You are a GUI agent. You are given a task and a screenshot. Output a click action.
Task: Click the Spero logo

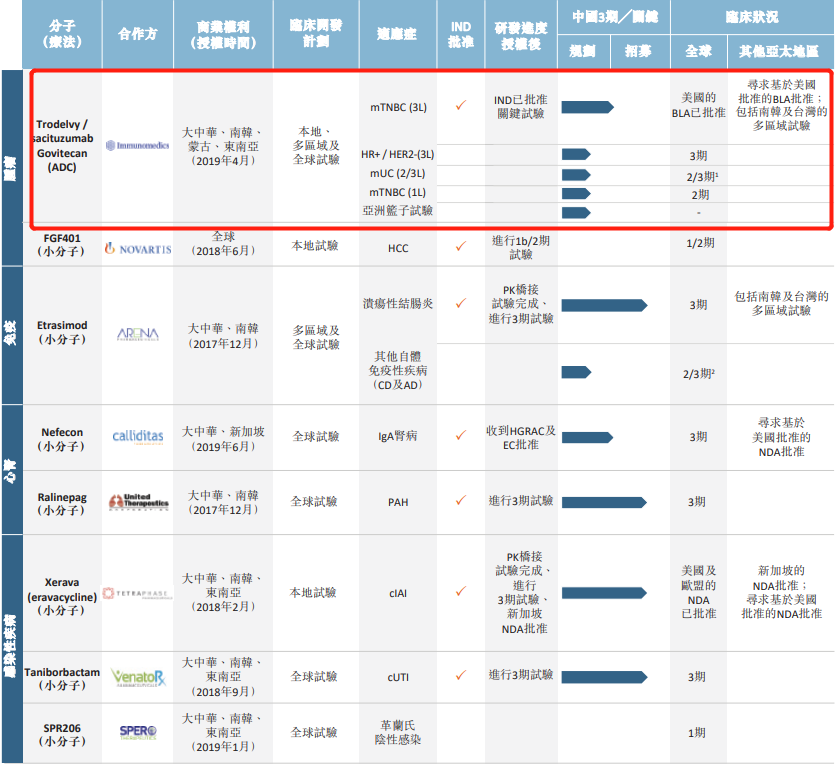137,732
